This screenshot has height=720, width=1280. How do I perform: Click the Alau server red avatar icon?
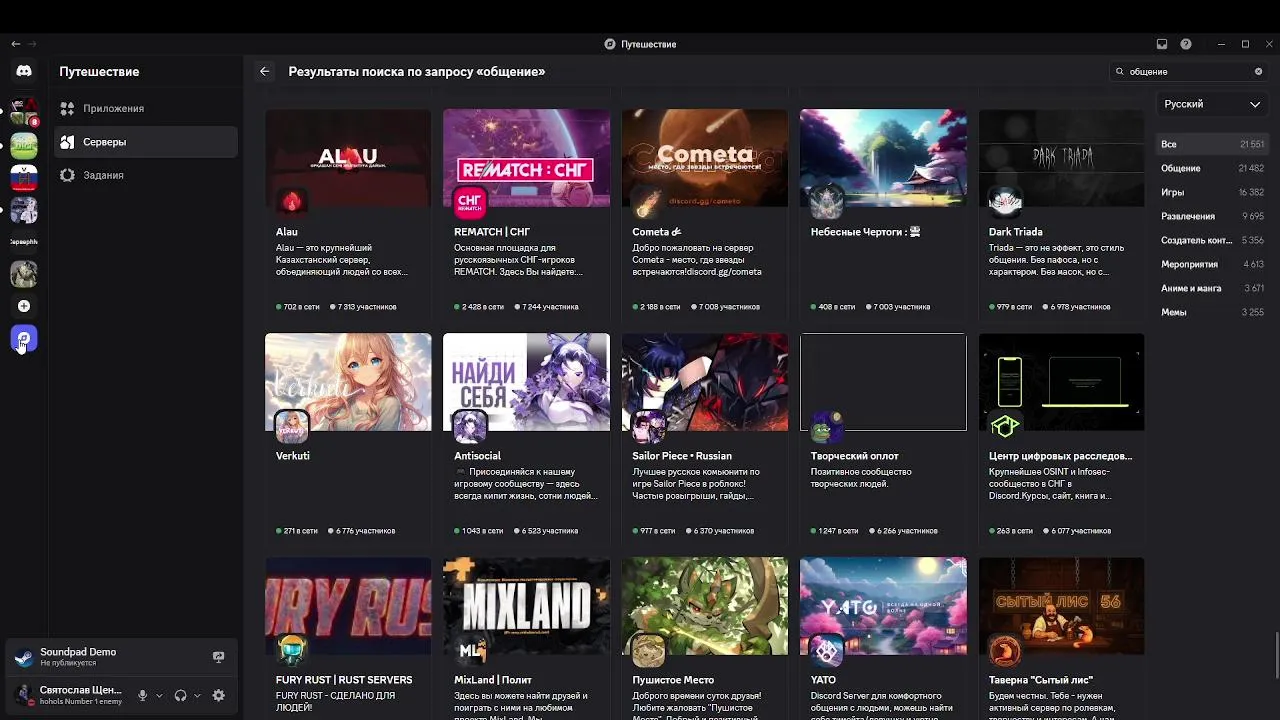(x=291, y=202)
